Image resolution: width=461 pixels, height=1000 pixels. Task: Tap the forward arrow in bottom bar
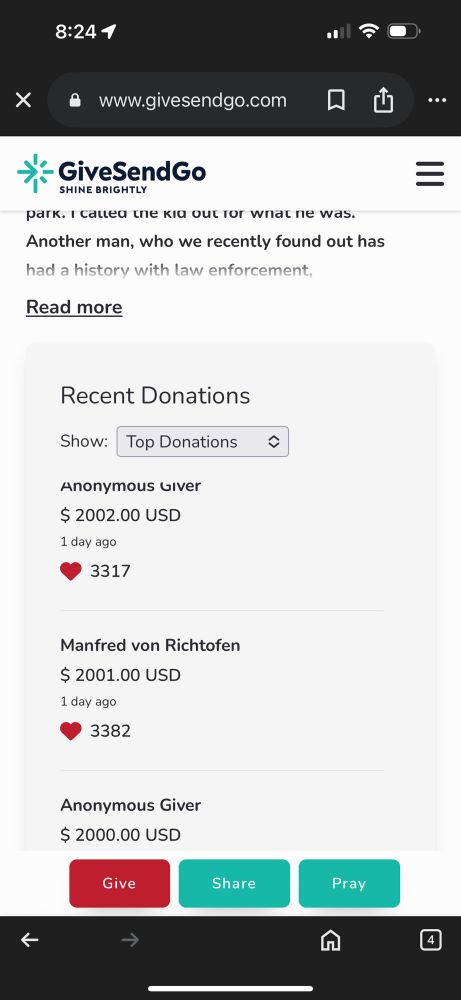click(130, 939)
